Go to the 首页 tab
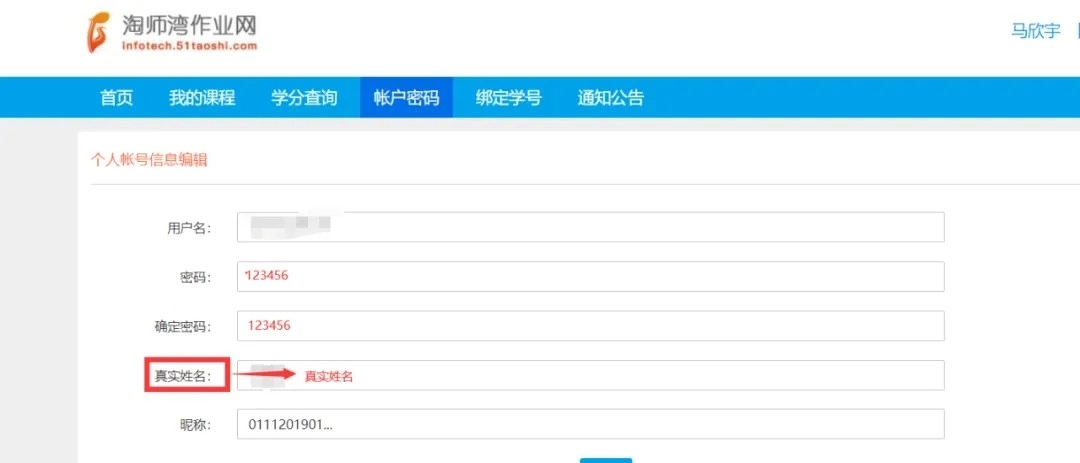 [x=116, y=98]
